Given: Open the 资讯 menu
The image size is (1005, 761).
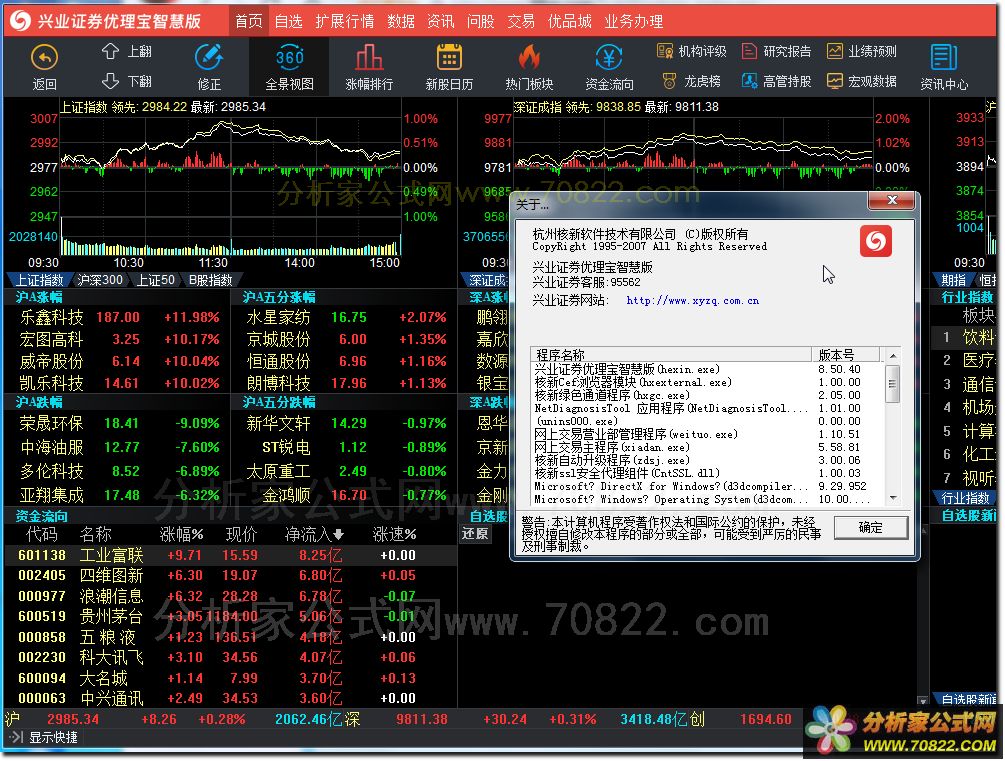Looking at the screenshot, I should [441, 21].
